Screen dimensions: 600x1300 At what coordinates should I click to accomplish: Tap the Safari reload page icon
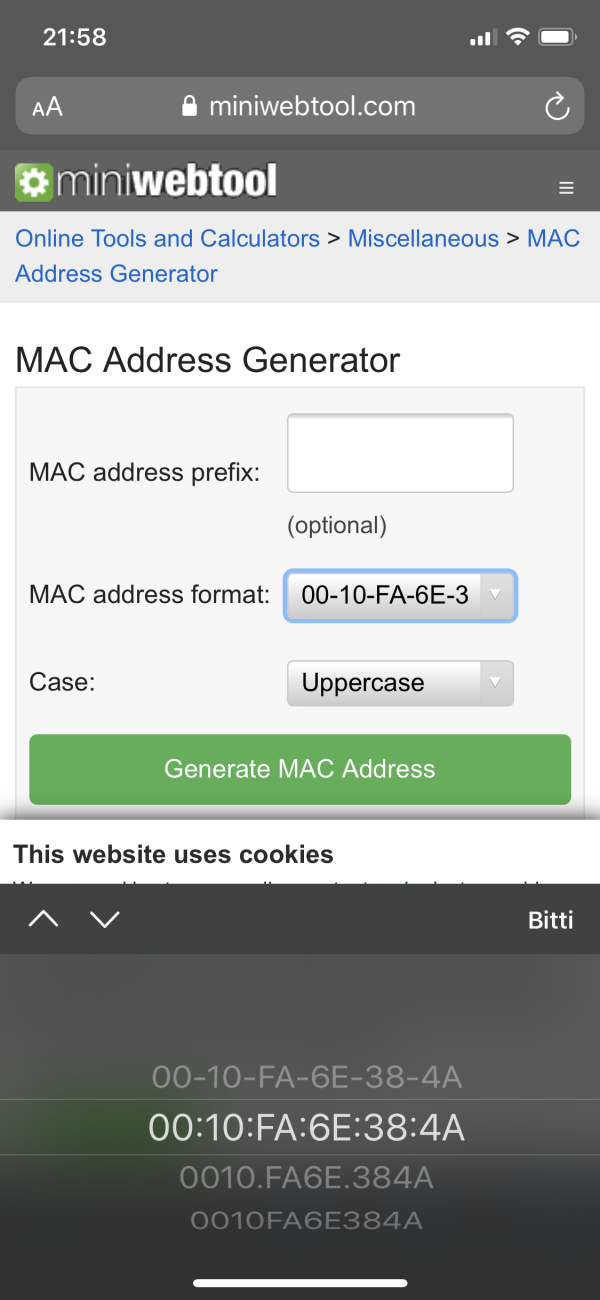point(557,107)
